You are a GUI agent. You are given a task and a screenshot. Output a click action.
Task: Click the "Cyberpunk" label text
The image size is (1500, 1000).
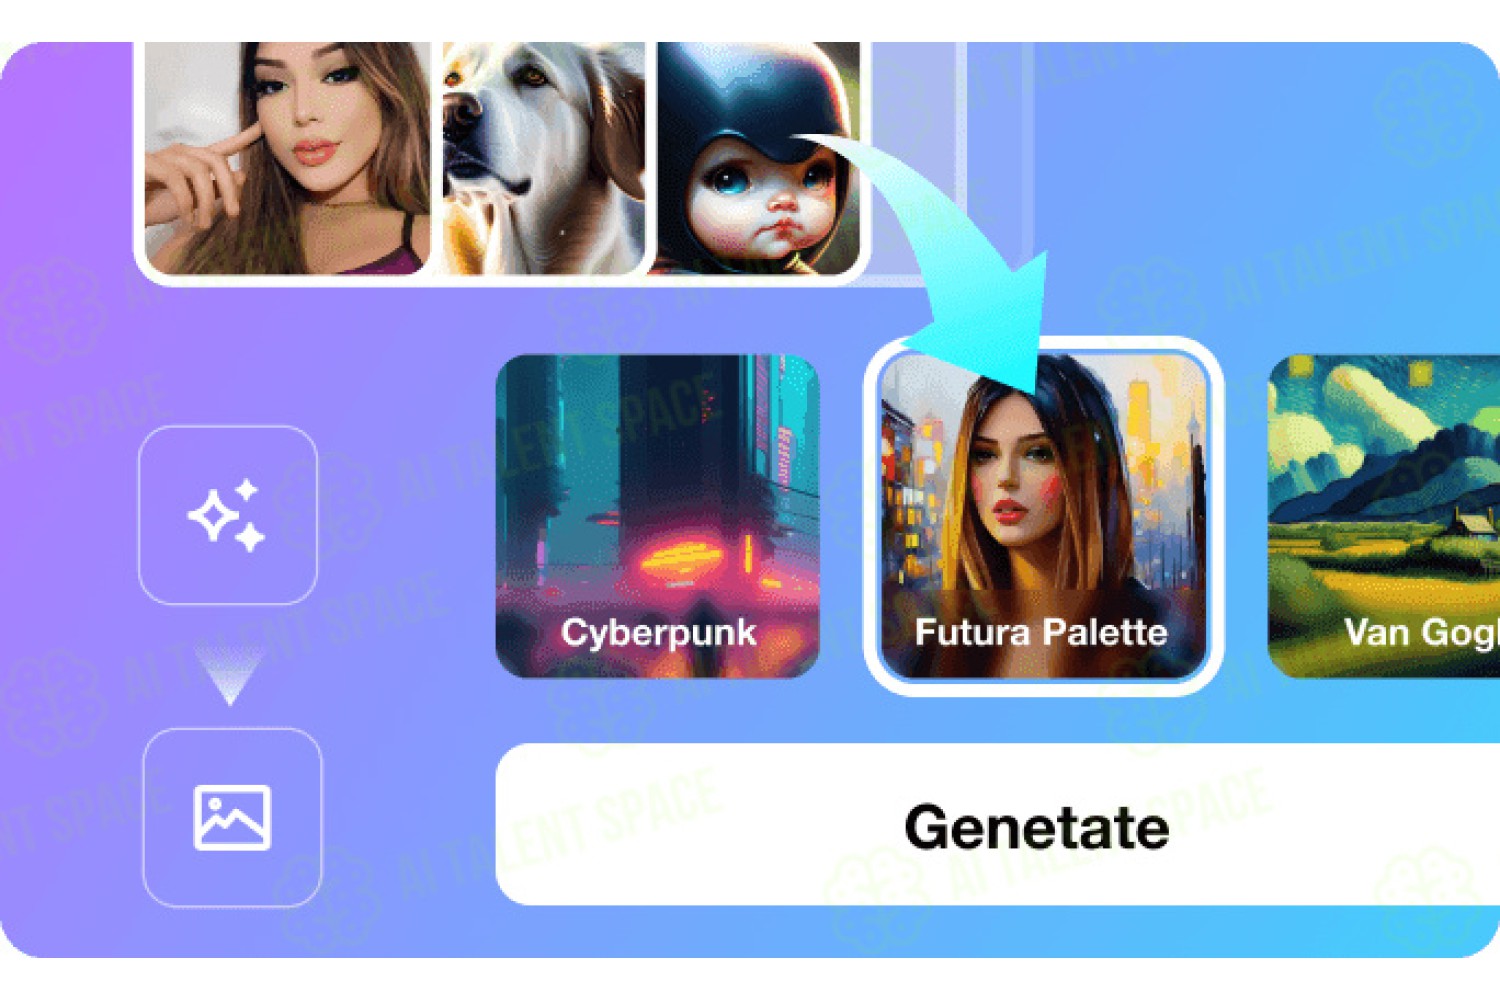tap(658, 632)
